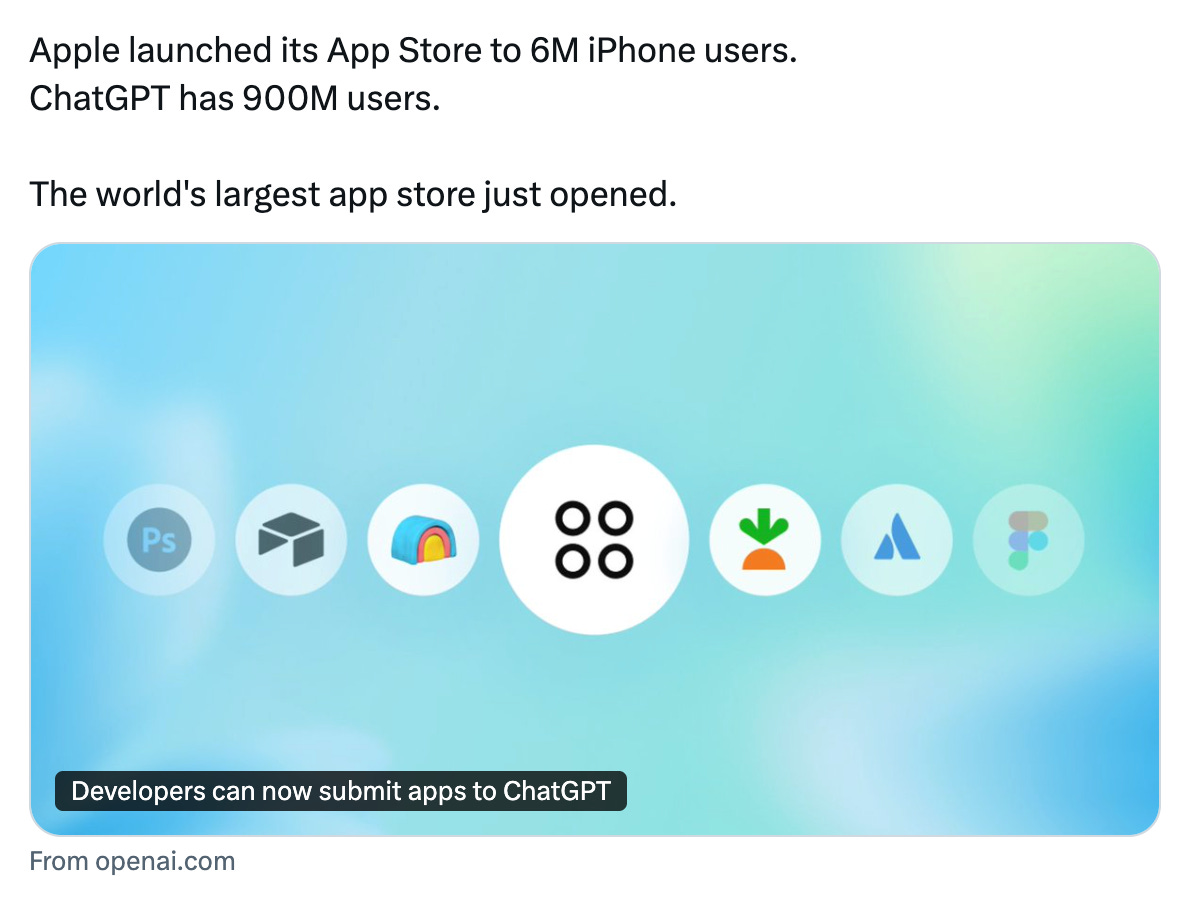Screen dimensions: 1192x902
Task: Click the Photoshop Ps app icon
Action: [x=159, y=540]
